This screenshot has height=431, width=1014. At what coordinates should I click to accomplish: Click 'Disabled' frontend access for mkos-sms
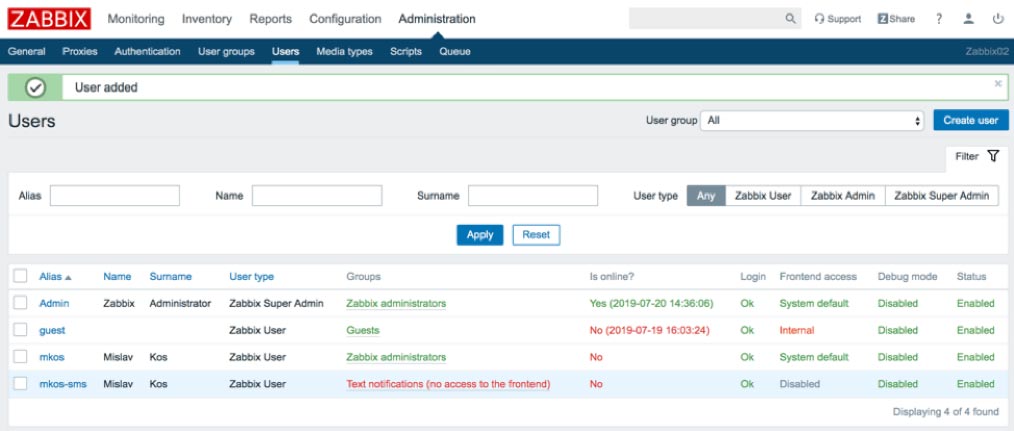click(x=799, y=384)
